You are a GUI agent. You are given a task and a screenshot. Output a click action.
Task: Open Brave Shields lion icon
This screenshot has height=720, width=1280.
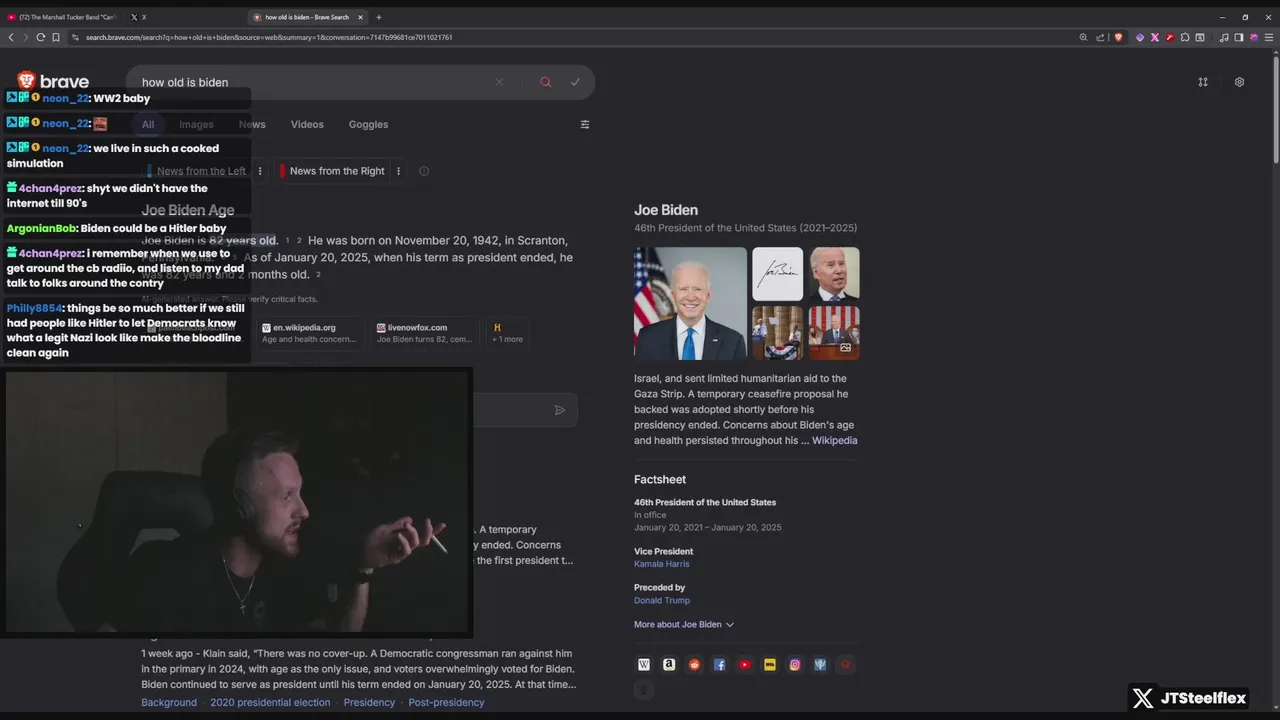(x=1118, y=37)
